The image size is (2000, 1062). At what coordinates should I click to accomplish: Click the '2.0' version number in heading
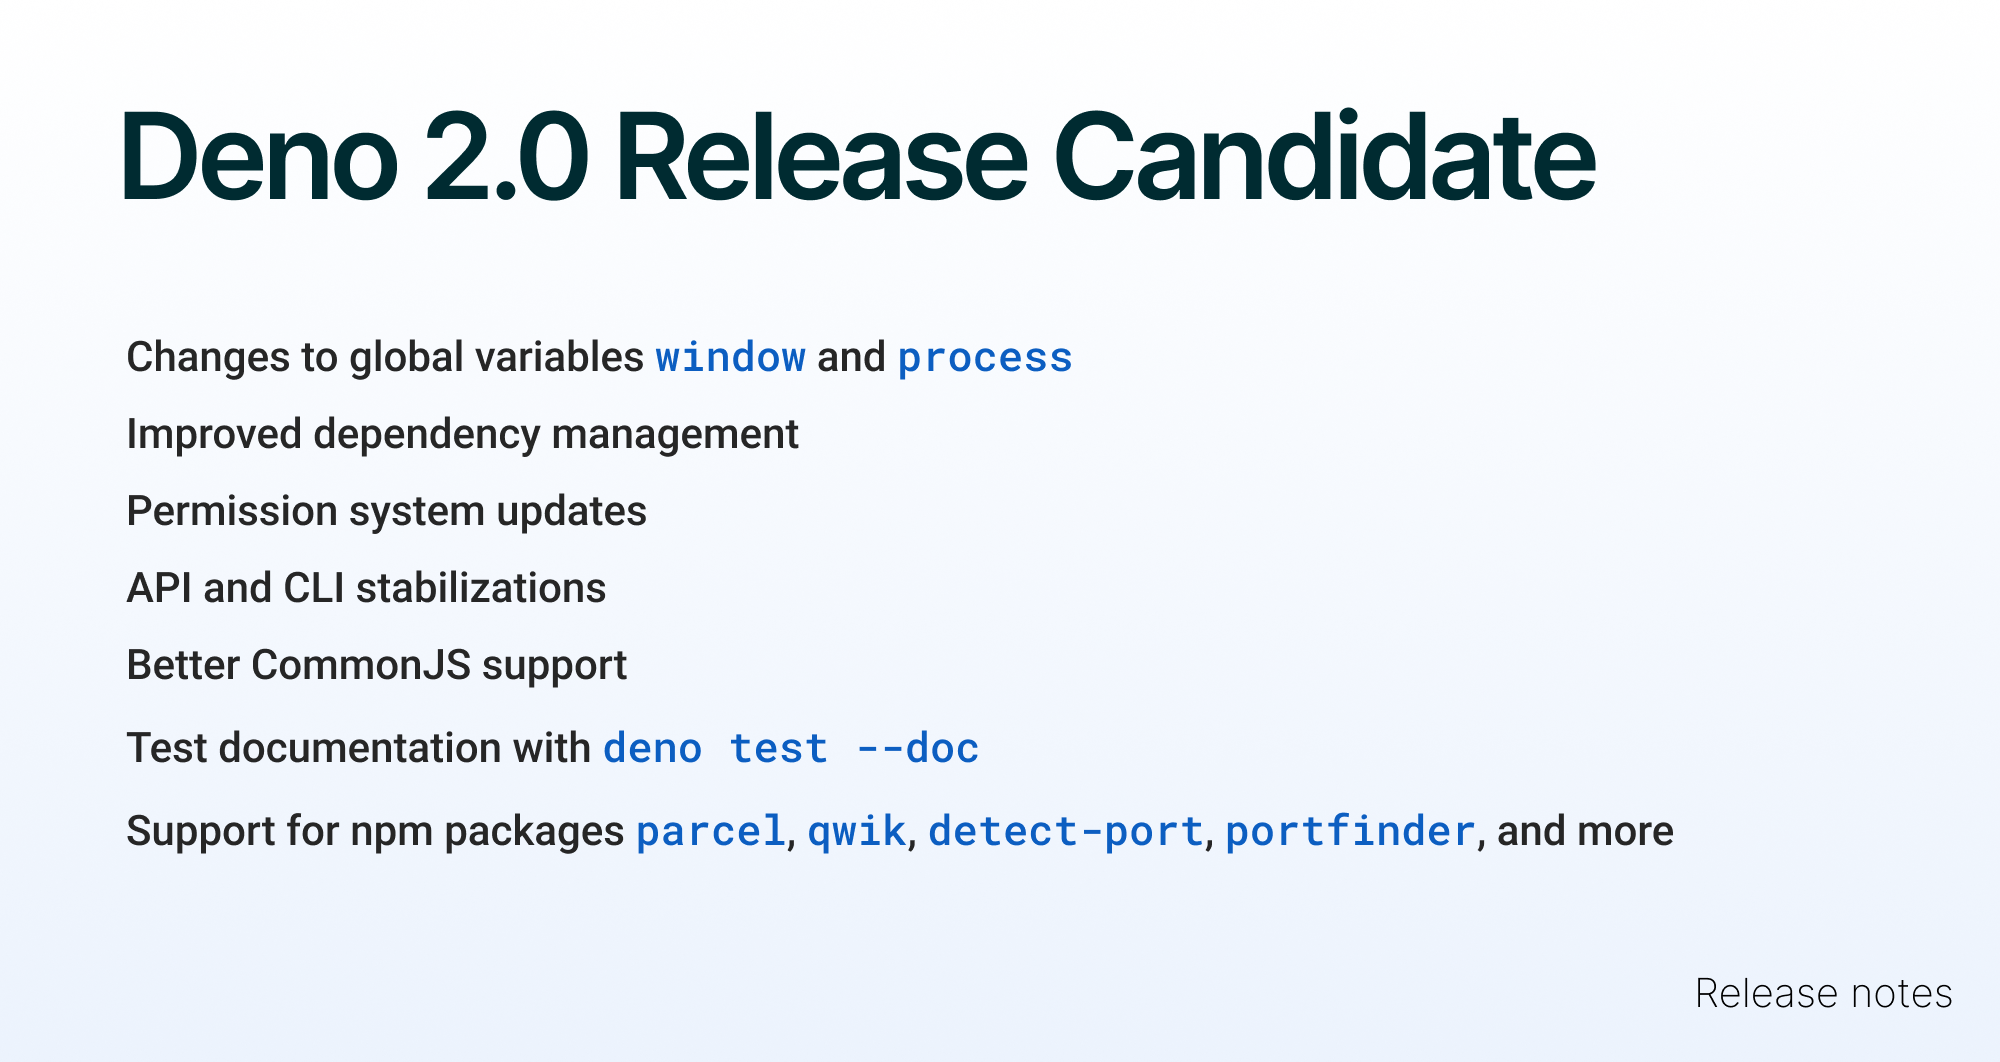point(506,158)
